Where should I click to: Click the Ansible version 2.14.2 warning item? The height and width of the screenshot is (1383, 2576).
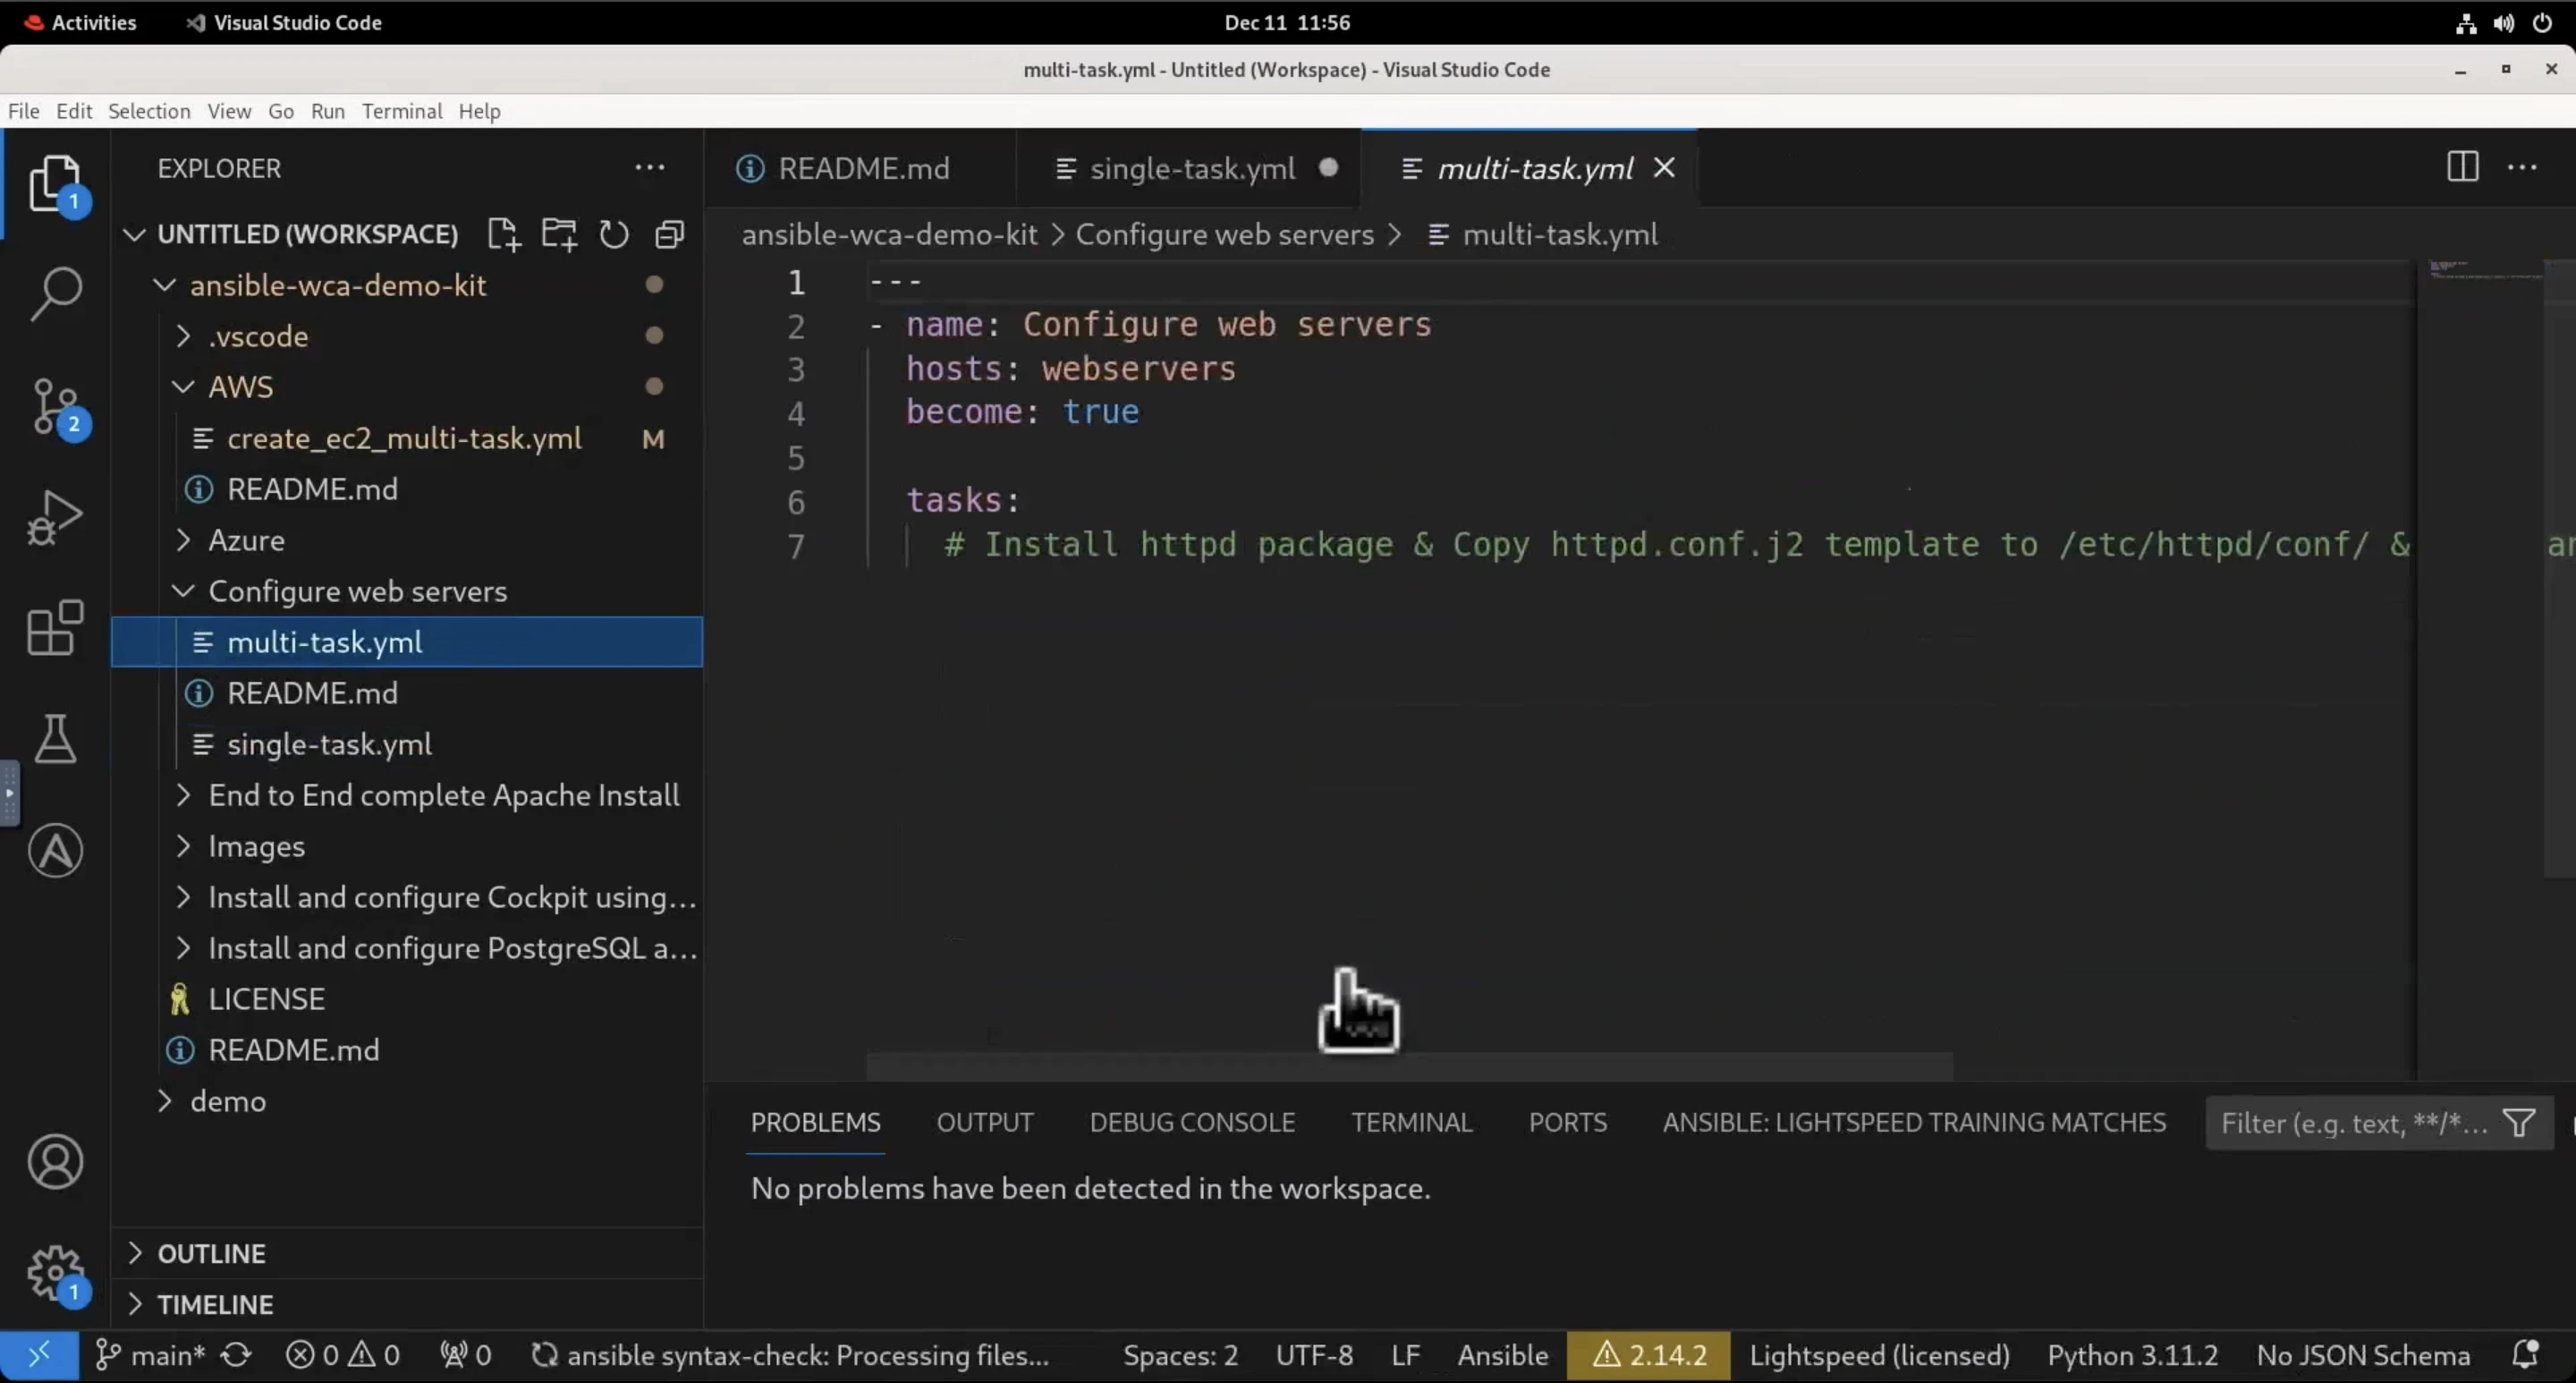coord(1648,1356)
